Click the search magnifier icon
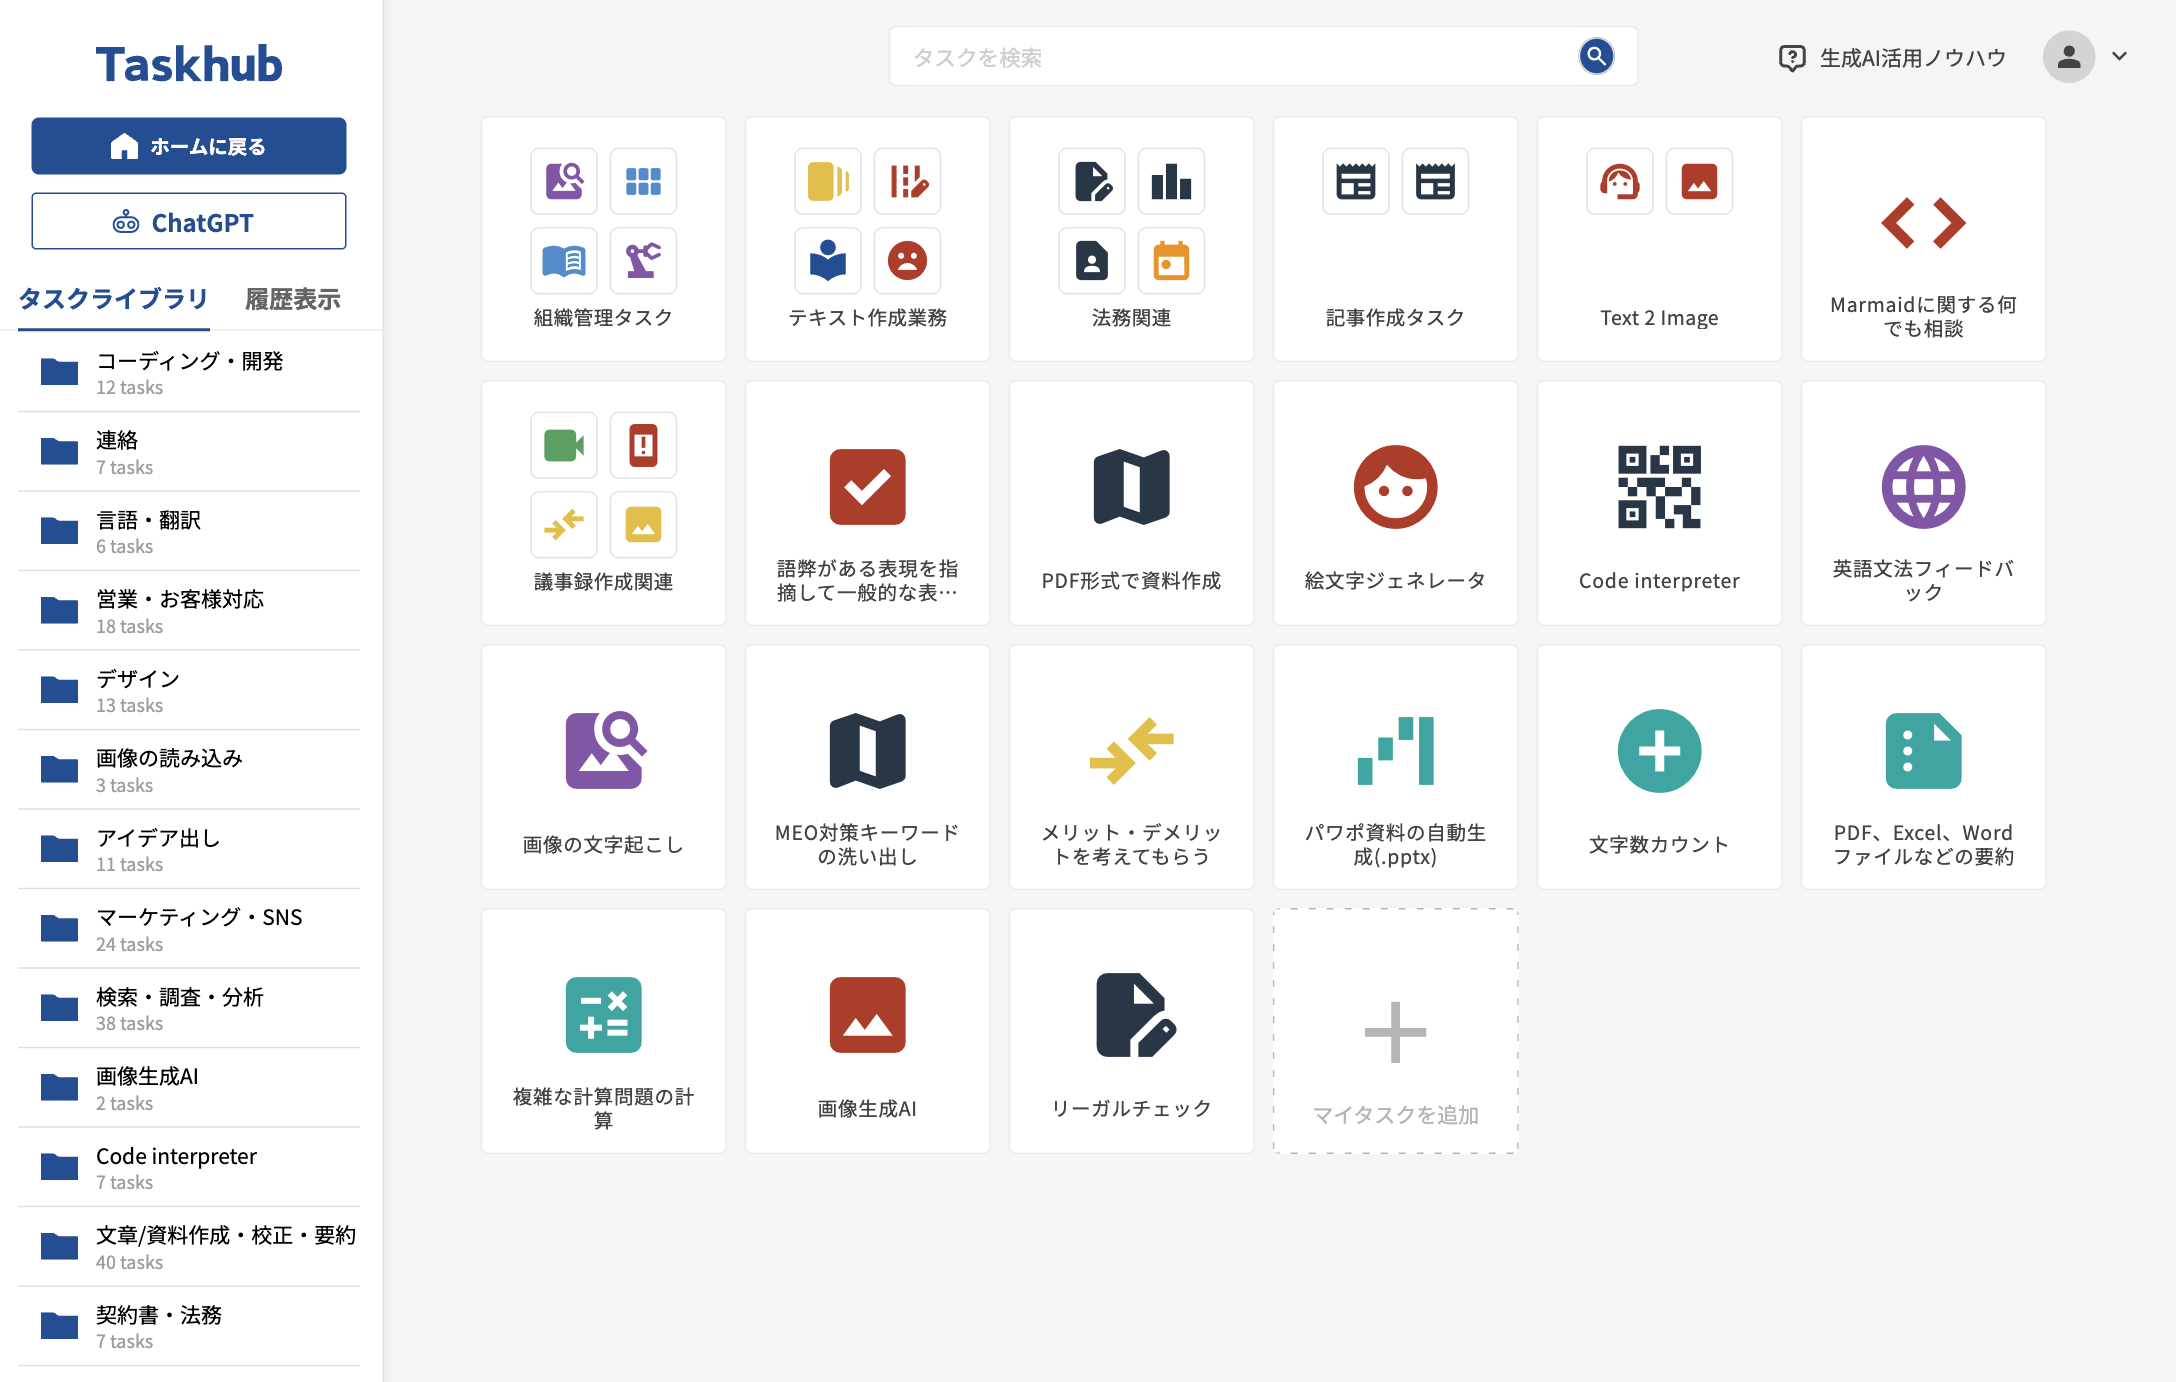The height and width of the screenshot is (1382, 2176). tap(1596, 57)
